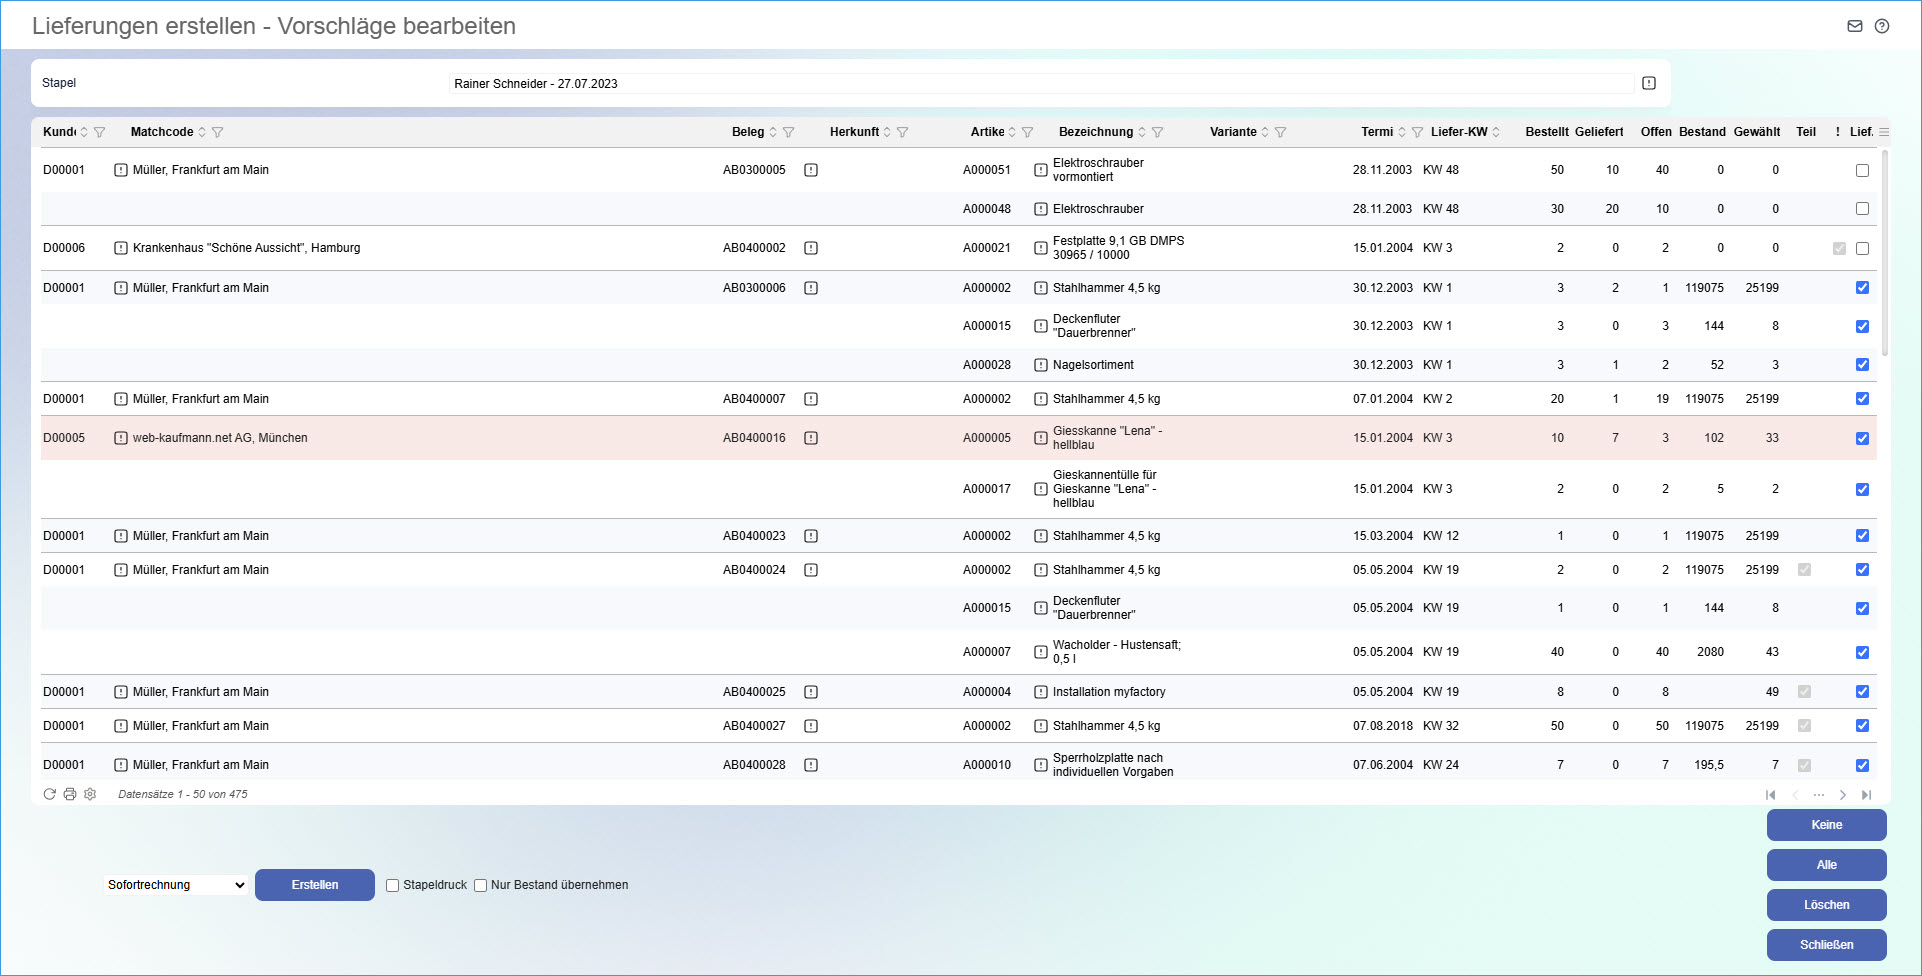Open info icon next to Beleg AB0400007

pyautogui.click(x=811, y=399)
